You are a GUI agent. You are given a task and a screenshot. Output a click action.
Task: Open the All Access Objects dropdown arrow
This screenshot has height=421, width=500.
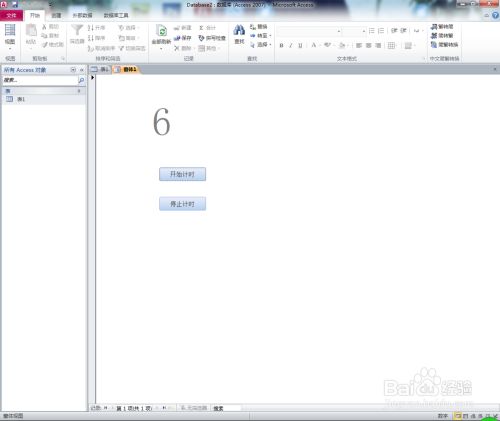click(73, 70)
